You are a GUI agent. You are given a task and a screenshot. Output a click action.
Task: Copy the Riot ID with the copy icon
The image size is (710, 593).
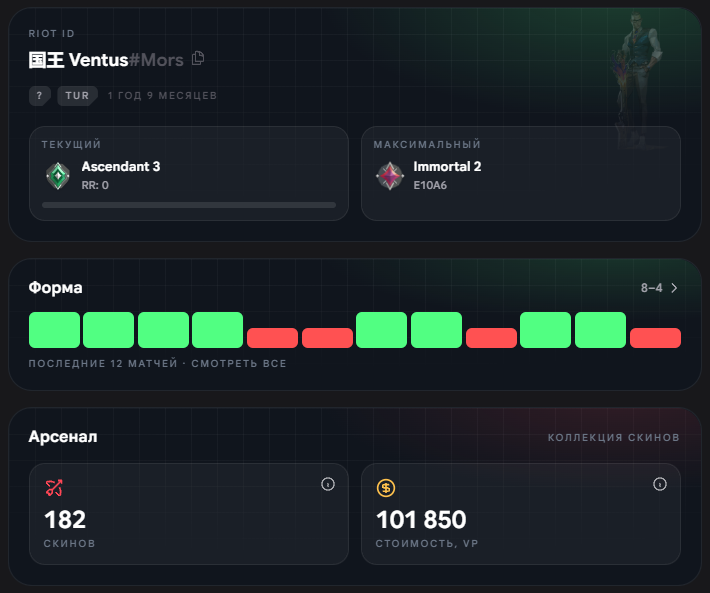[198, 58]
